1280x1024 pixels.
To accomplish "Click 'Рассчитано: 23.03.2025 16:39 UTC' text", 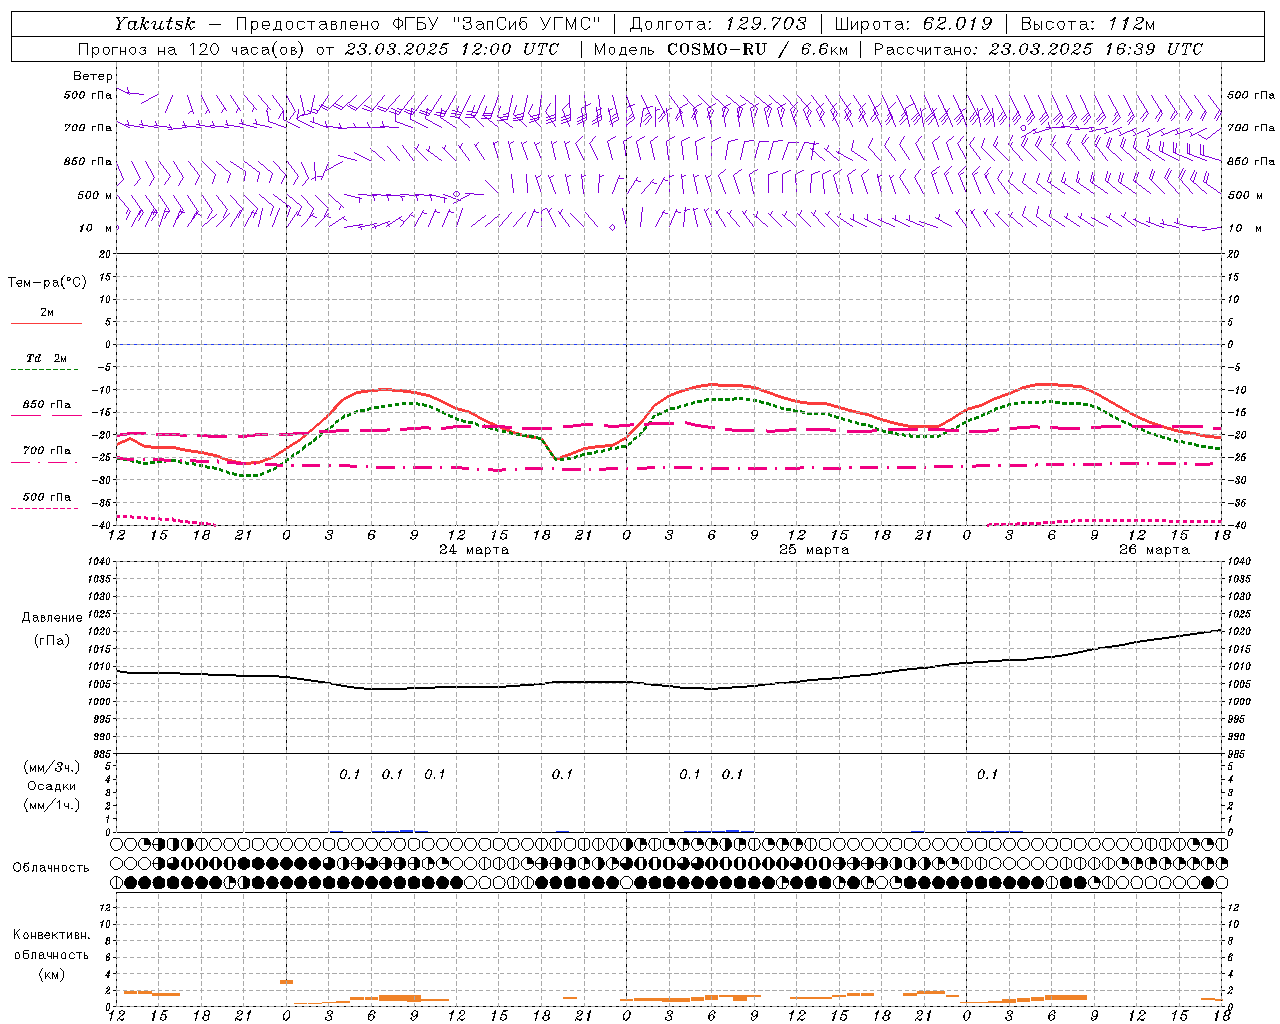I will tap(1038, 49).
